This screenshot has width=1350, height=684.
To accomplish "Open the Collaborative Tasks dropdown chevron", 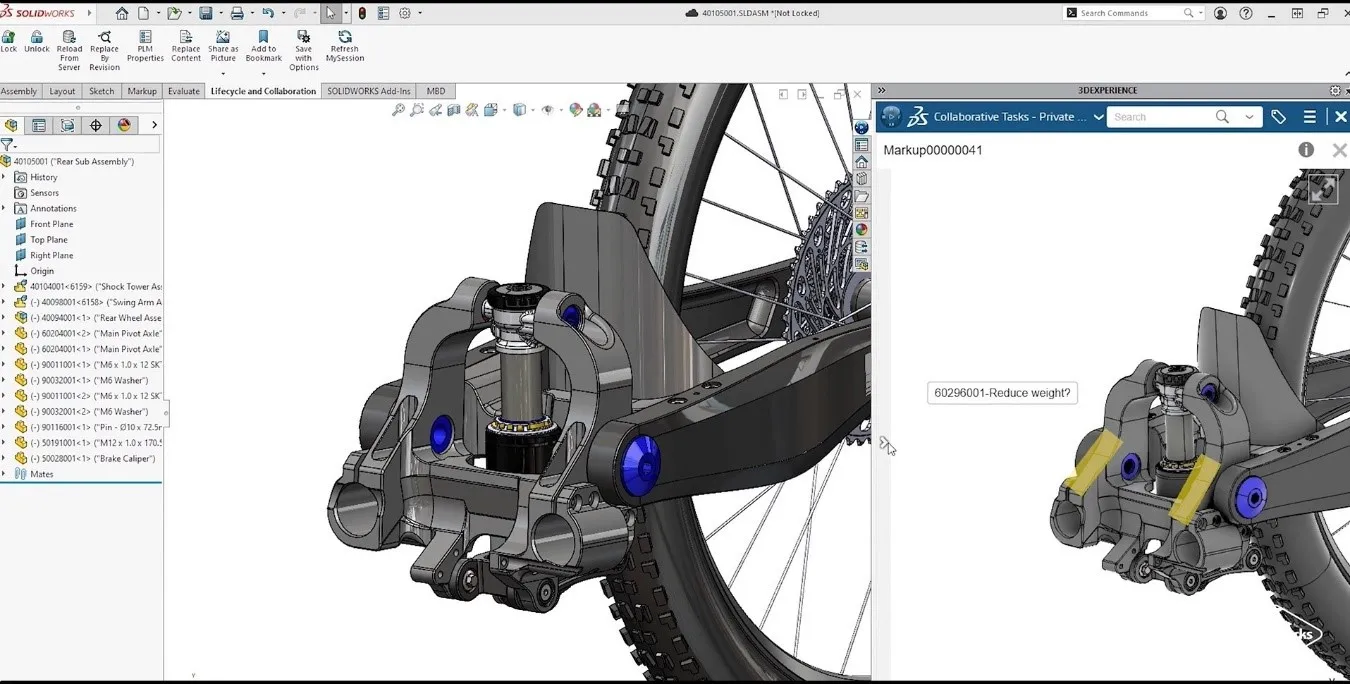I will tap(1099, 116).
